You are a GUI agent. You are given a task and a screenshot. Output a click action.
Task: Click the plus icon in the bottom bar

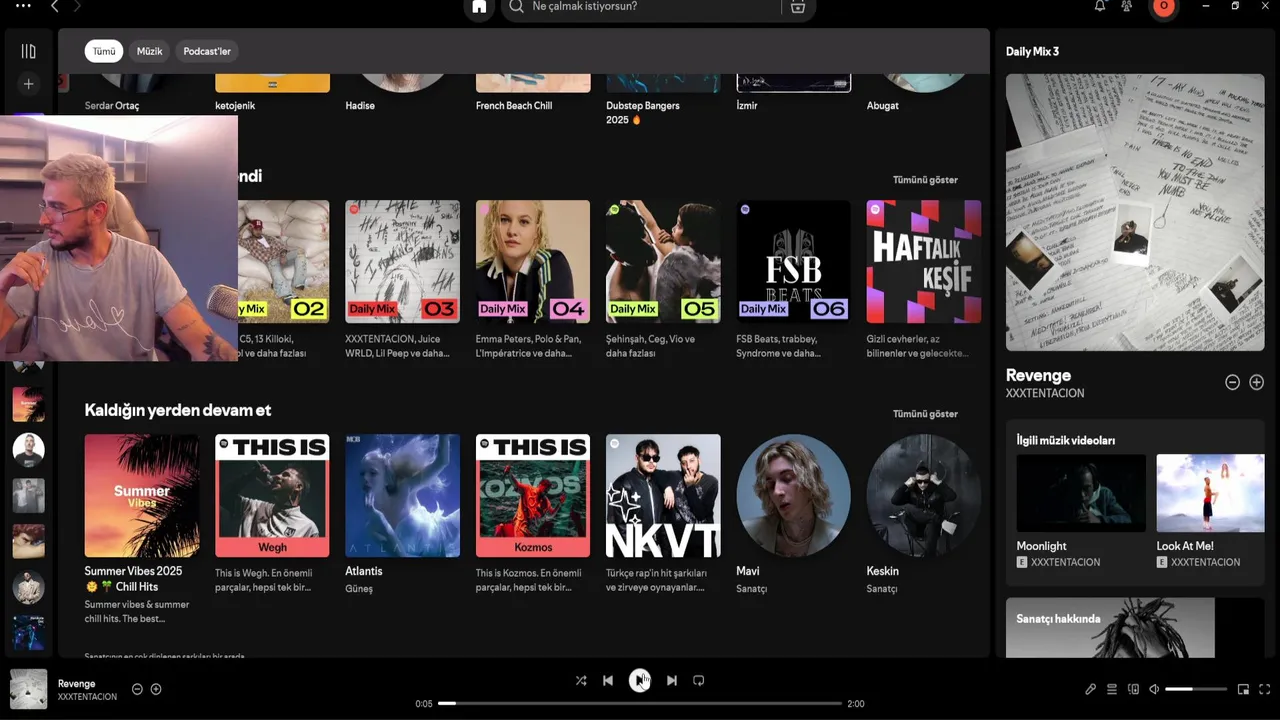click(x=156, y=689)
